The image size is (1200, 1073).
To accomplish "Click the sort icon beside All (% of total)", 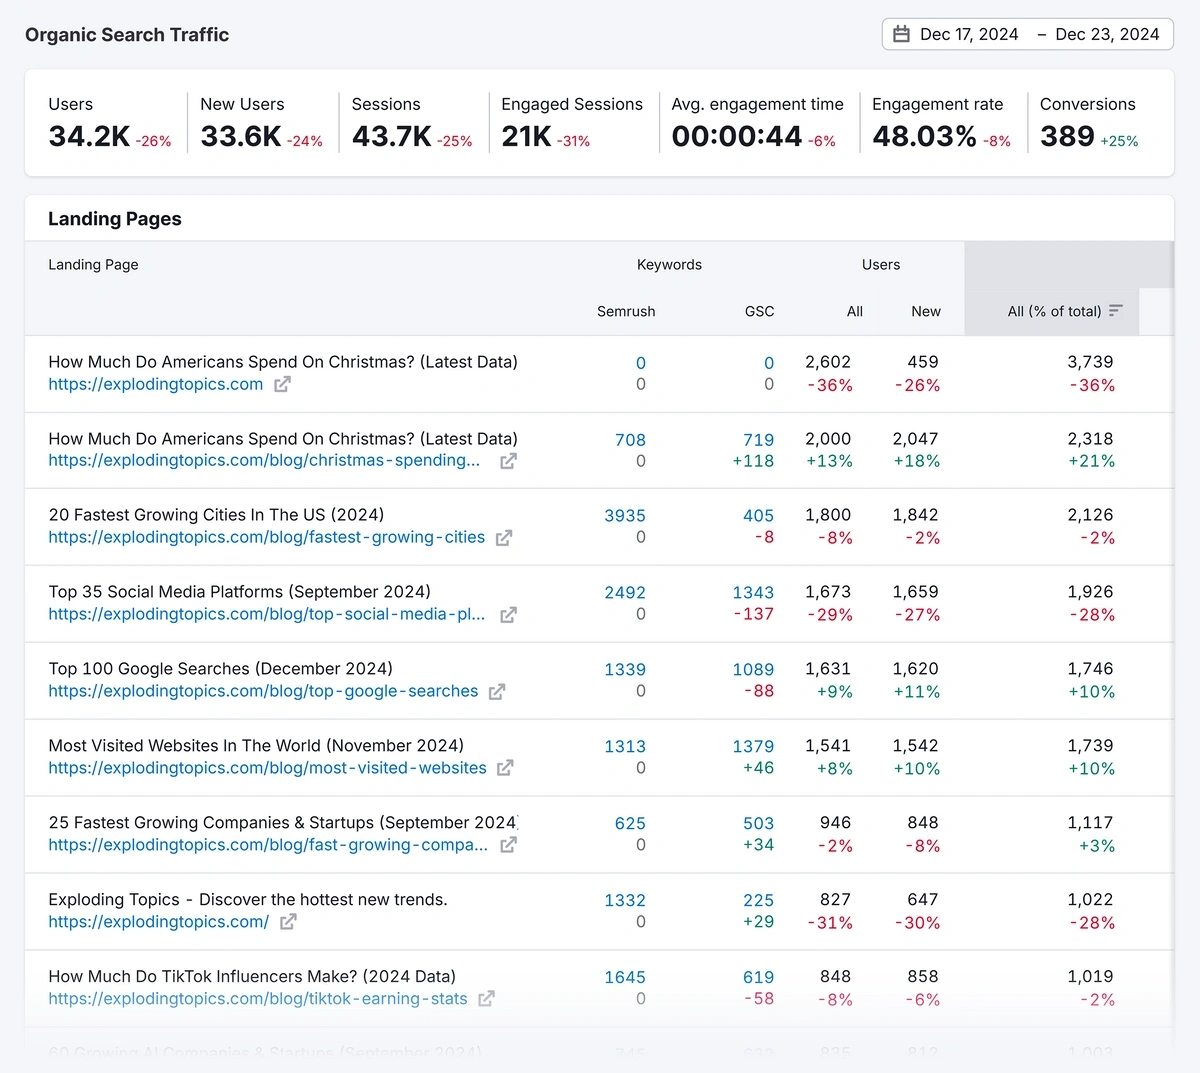I will pos(1116,311).
